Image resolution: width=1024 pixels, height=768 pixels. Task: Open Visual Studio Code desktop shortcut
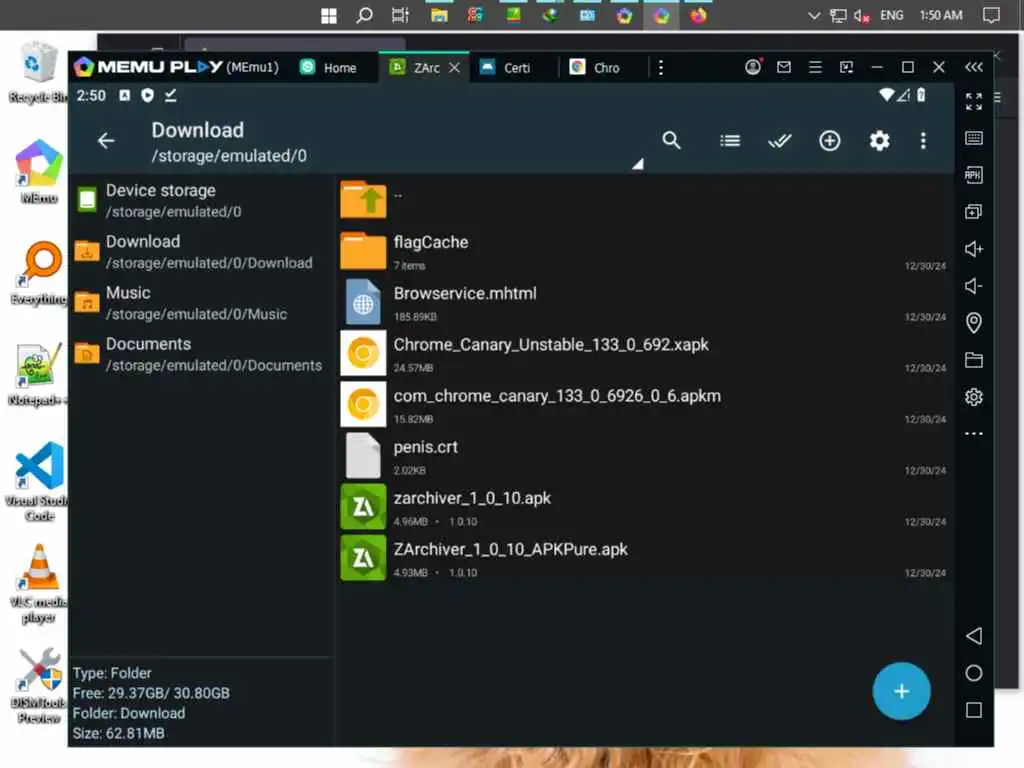pos(39,482)
